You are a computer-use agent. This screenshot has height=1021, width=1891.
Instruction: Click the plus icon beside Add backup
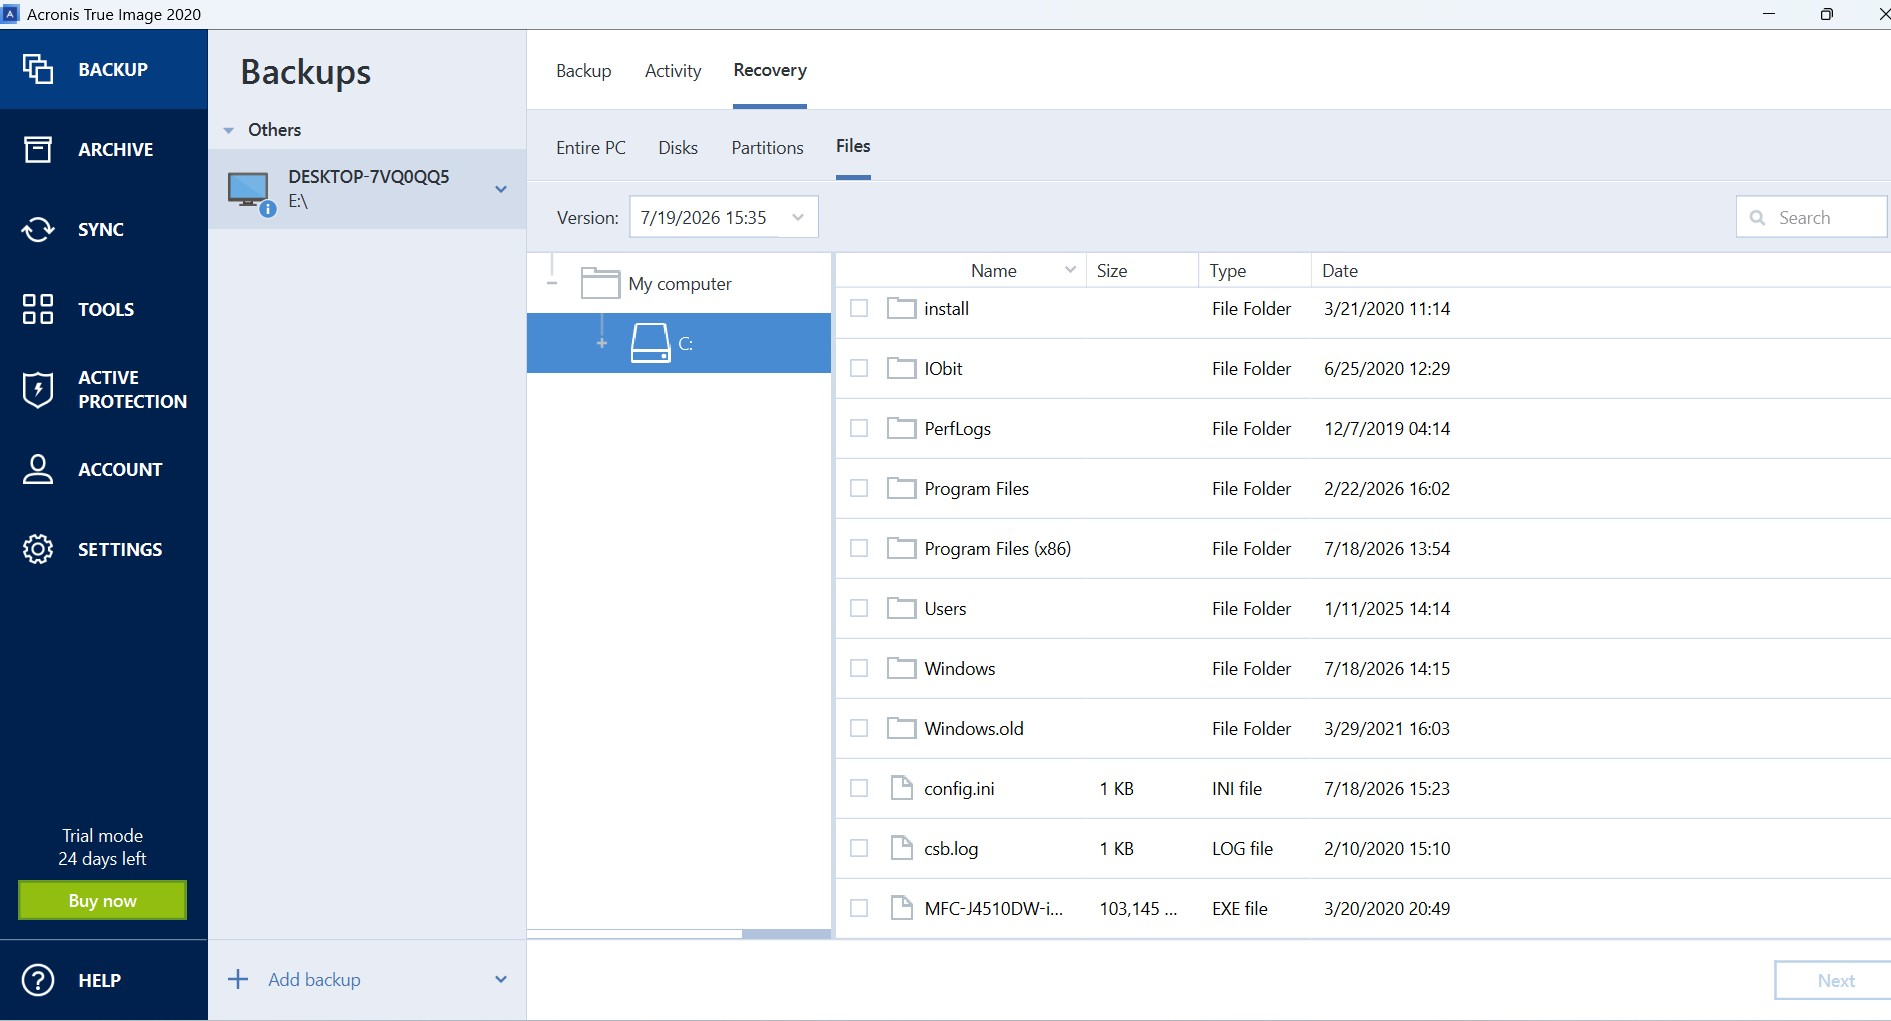click(238, 979)
